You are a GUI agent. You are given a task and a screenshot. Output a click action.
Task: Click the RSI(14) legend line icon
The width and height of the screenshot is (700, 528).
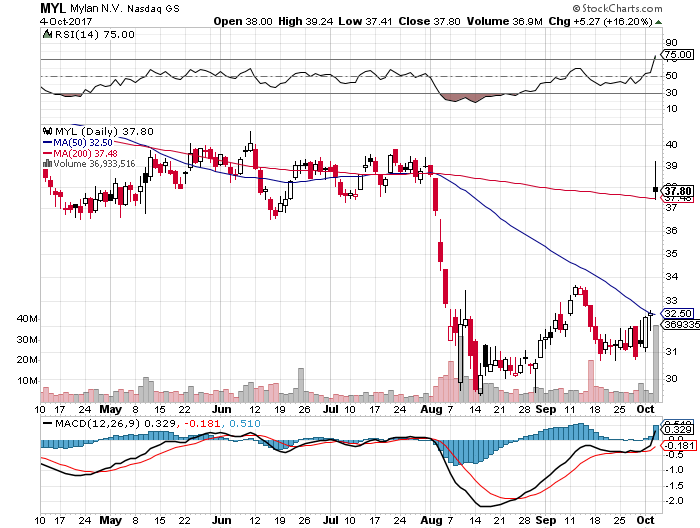point(46,36)
